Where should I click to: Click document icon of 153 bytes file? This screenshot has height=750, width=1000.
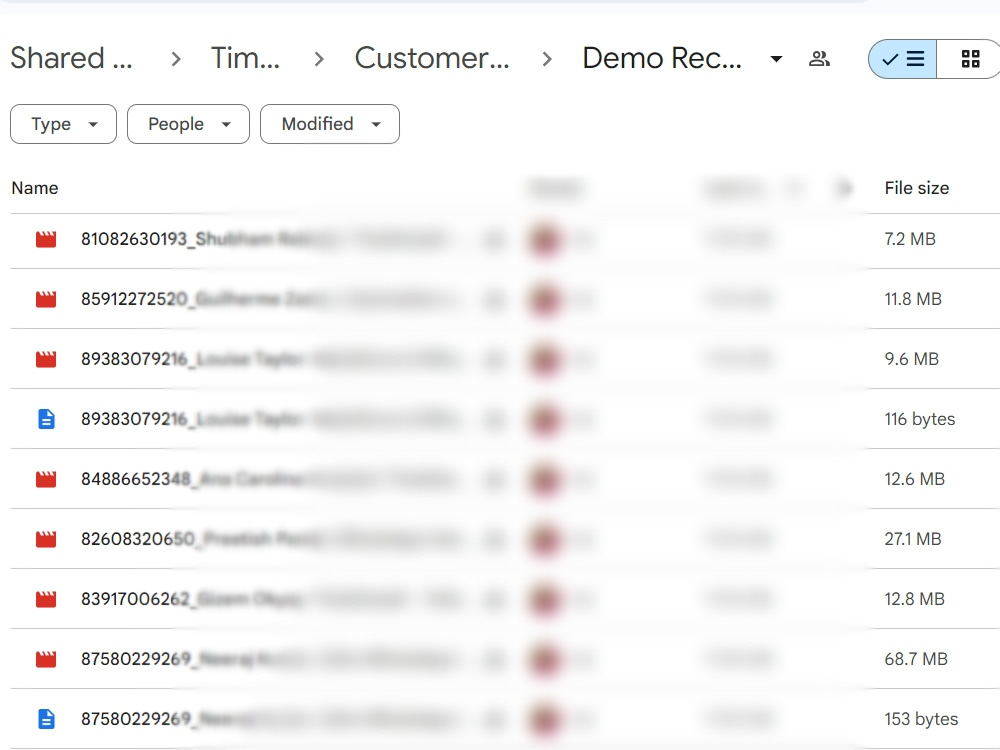click(46, 719)
